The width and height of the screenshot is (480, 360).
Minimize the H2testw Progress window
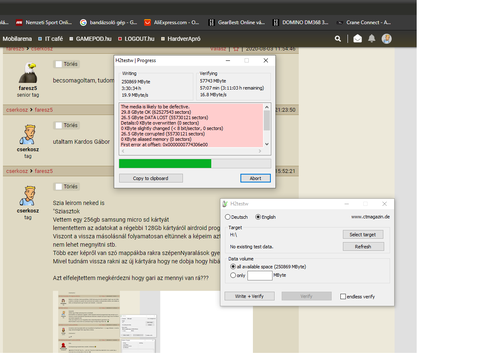pyautogui.click(x=228, y=60)
